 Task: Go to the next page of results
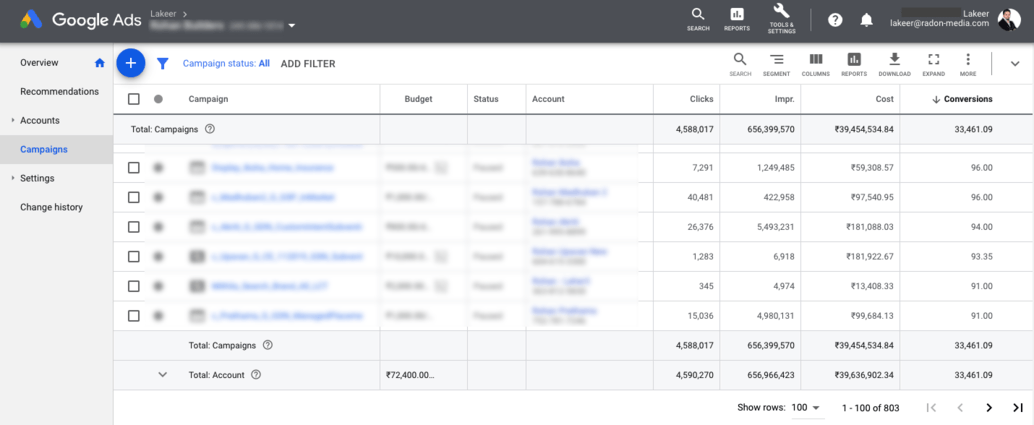point(989,408)
